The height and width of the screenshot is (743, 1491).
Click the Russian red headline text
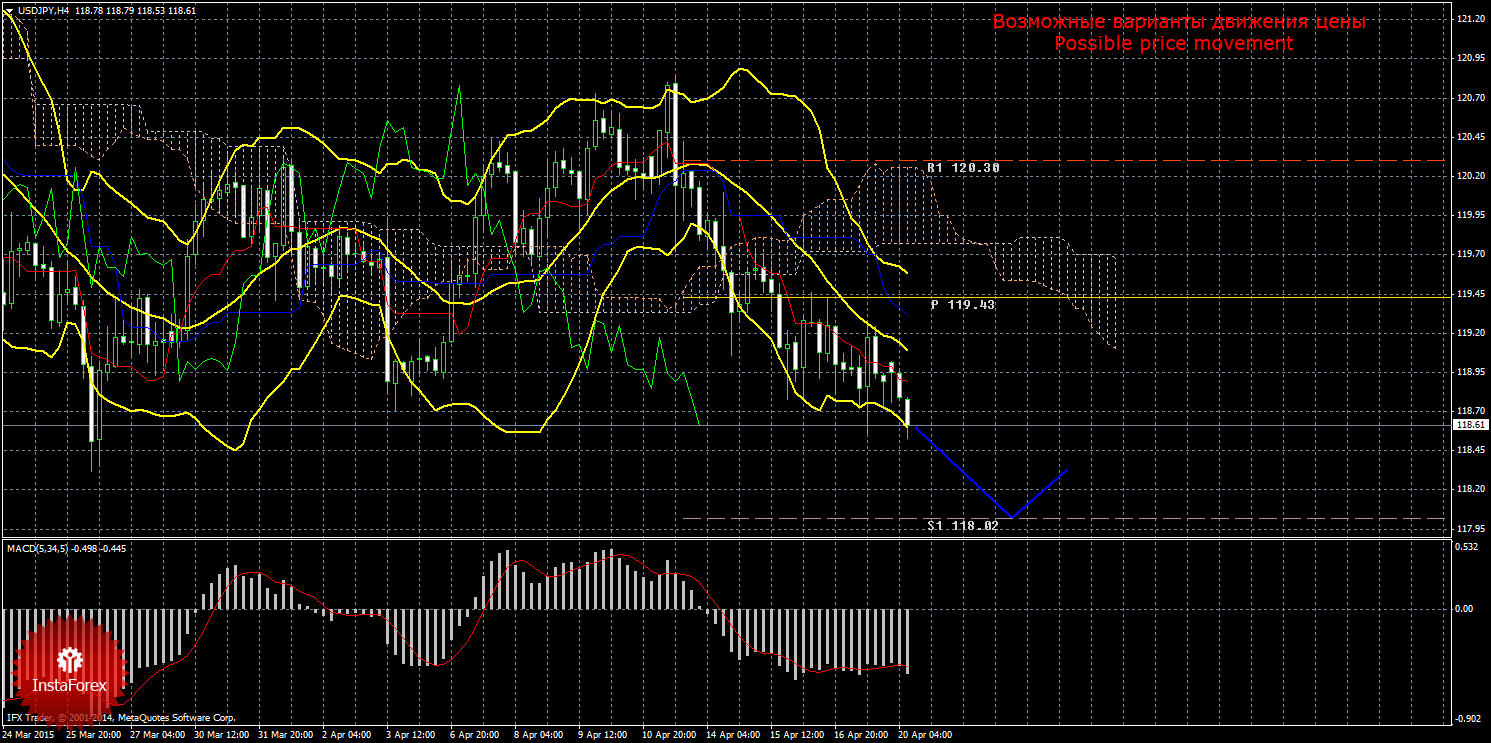coord(1178,22)
